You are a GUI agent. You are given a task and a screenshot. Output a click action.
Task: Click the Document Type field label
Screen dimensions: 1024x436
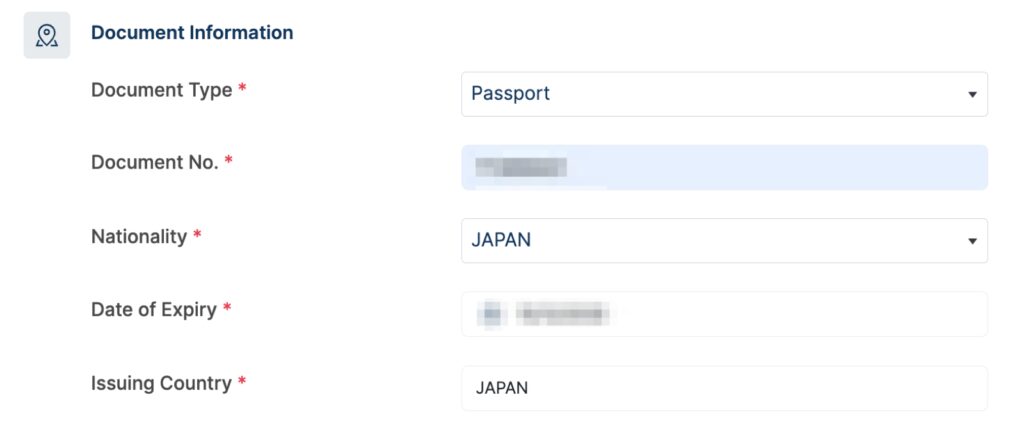[x=161, y=90]
